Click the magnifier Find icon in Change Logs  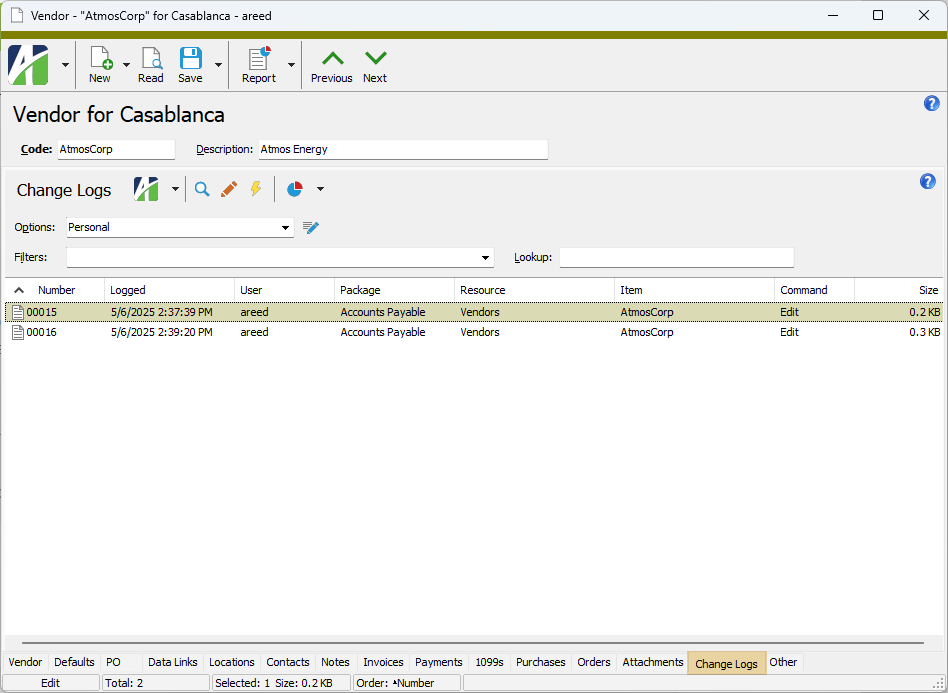(x=202, y=189)
